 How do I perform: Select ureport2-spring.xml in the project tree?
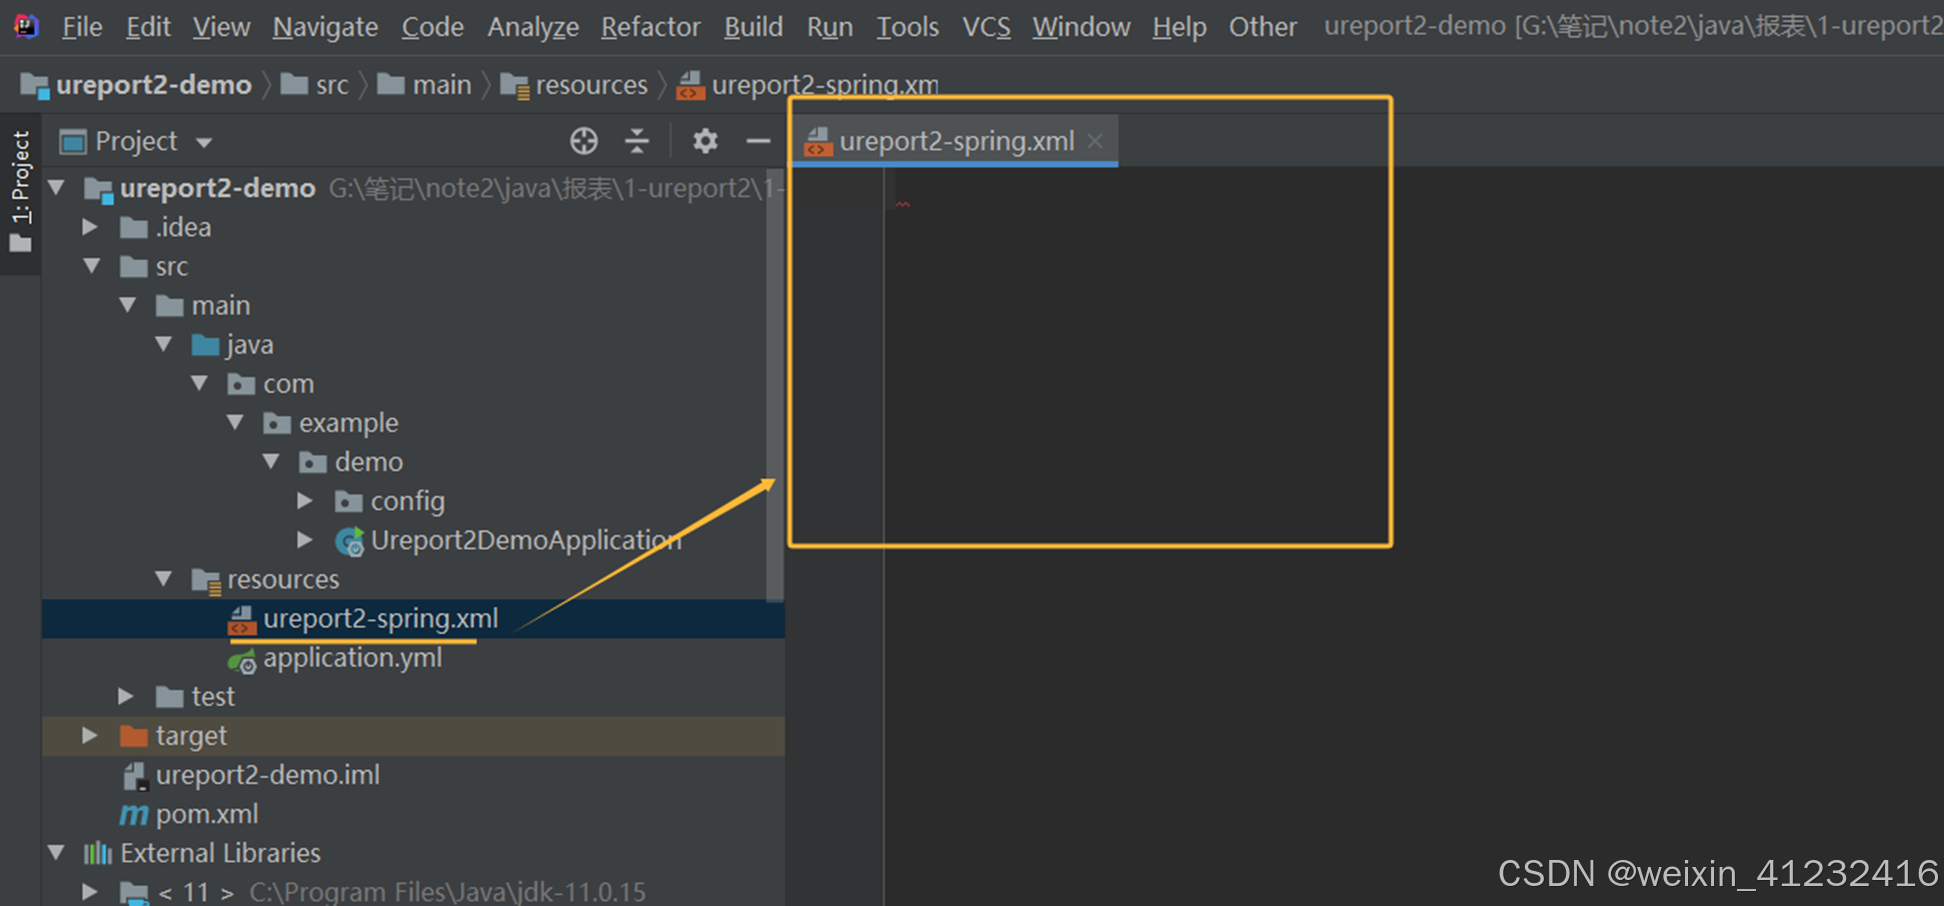coord(413,619)
